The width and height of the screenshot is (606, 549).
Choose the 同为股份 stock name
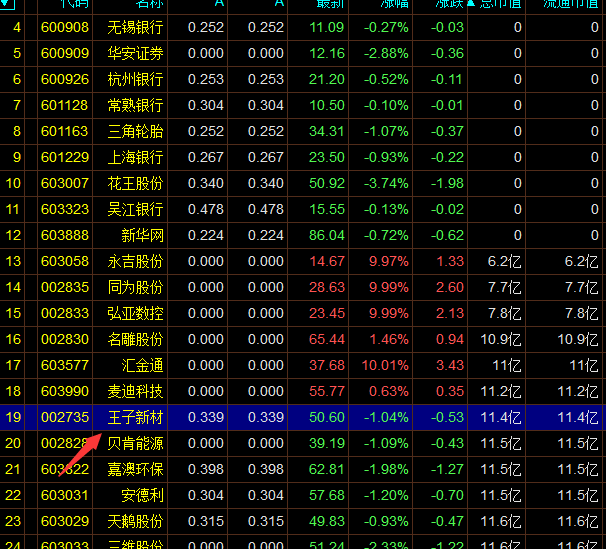135,287
